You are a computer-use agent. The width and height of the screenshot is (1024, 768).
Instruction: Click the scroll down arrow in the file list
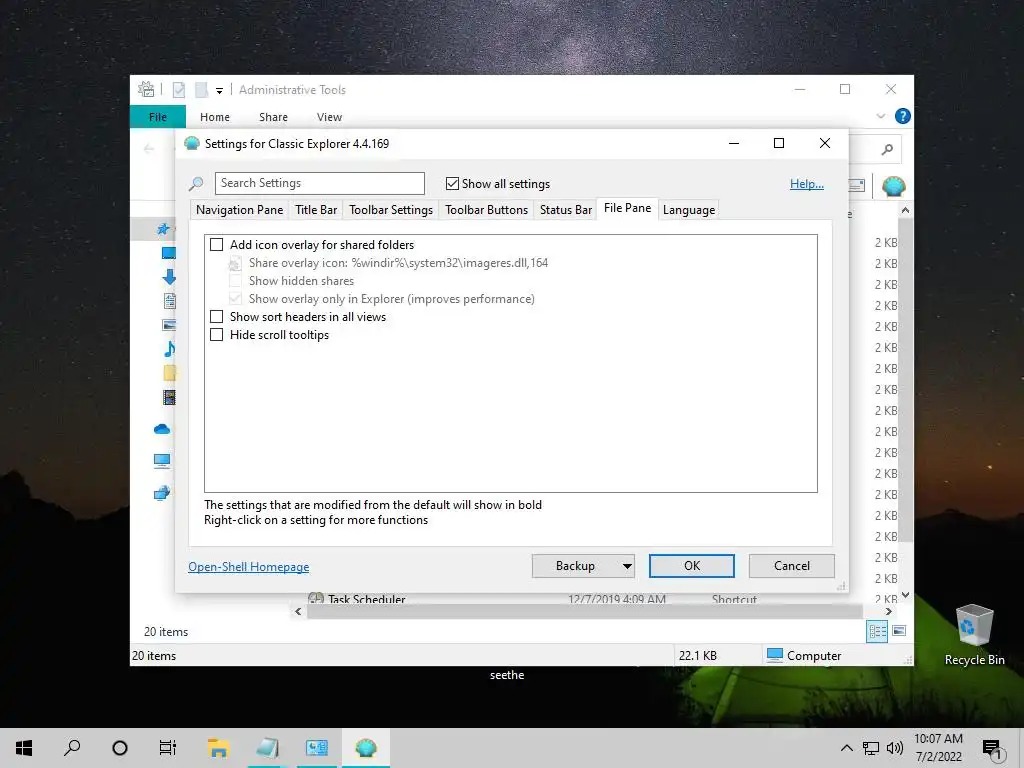pos(905,595)
